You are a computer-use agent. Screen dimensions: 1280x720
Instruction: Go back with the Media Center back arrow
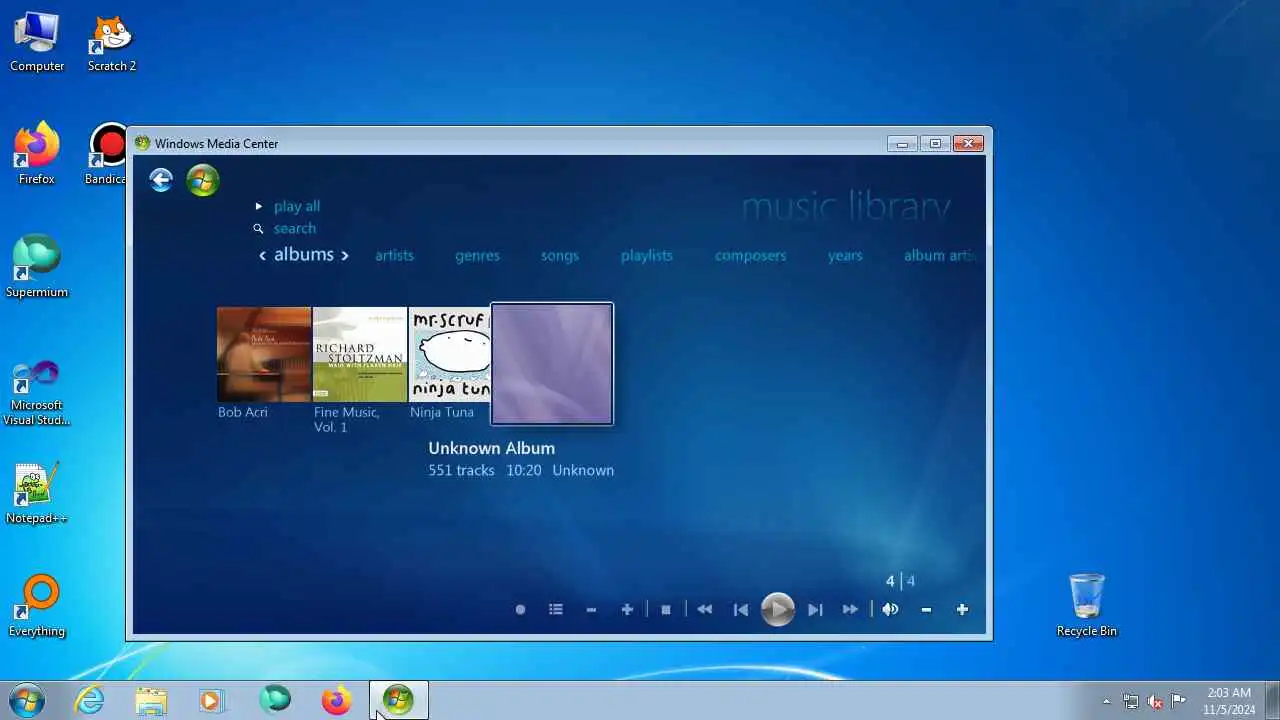[161, 180]
